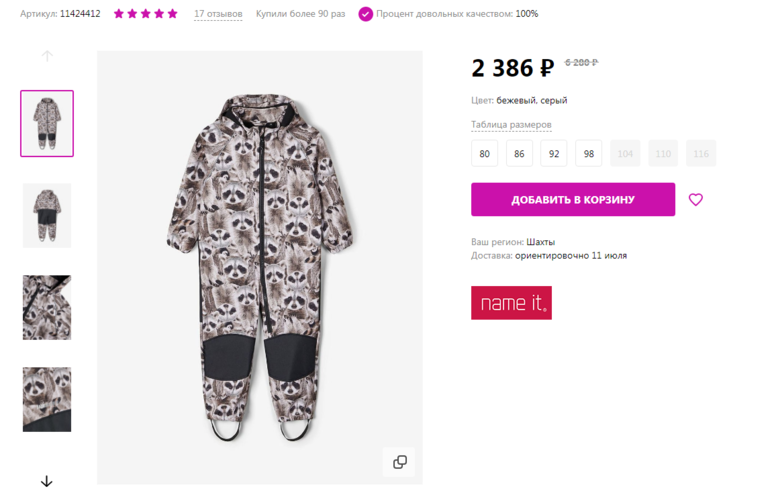Select the first front-view thumbnail
This screenshot has width=770, height=503.
tap(47, 123)
